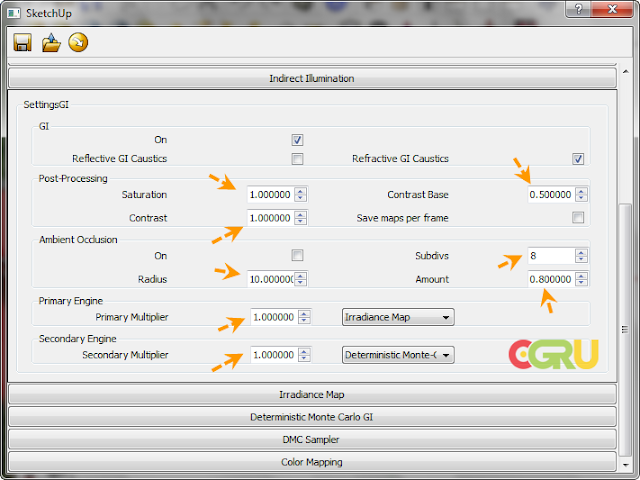Click the scrollbar down arrow
The width and height of the screenshot is (640, 480).
tap(625, 465)
